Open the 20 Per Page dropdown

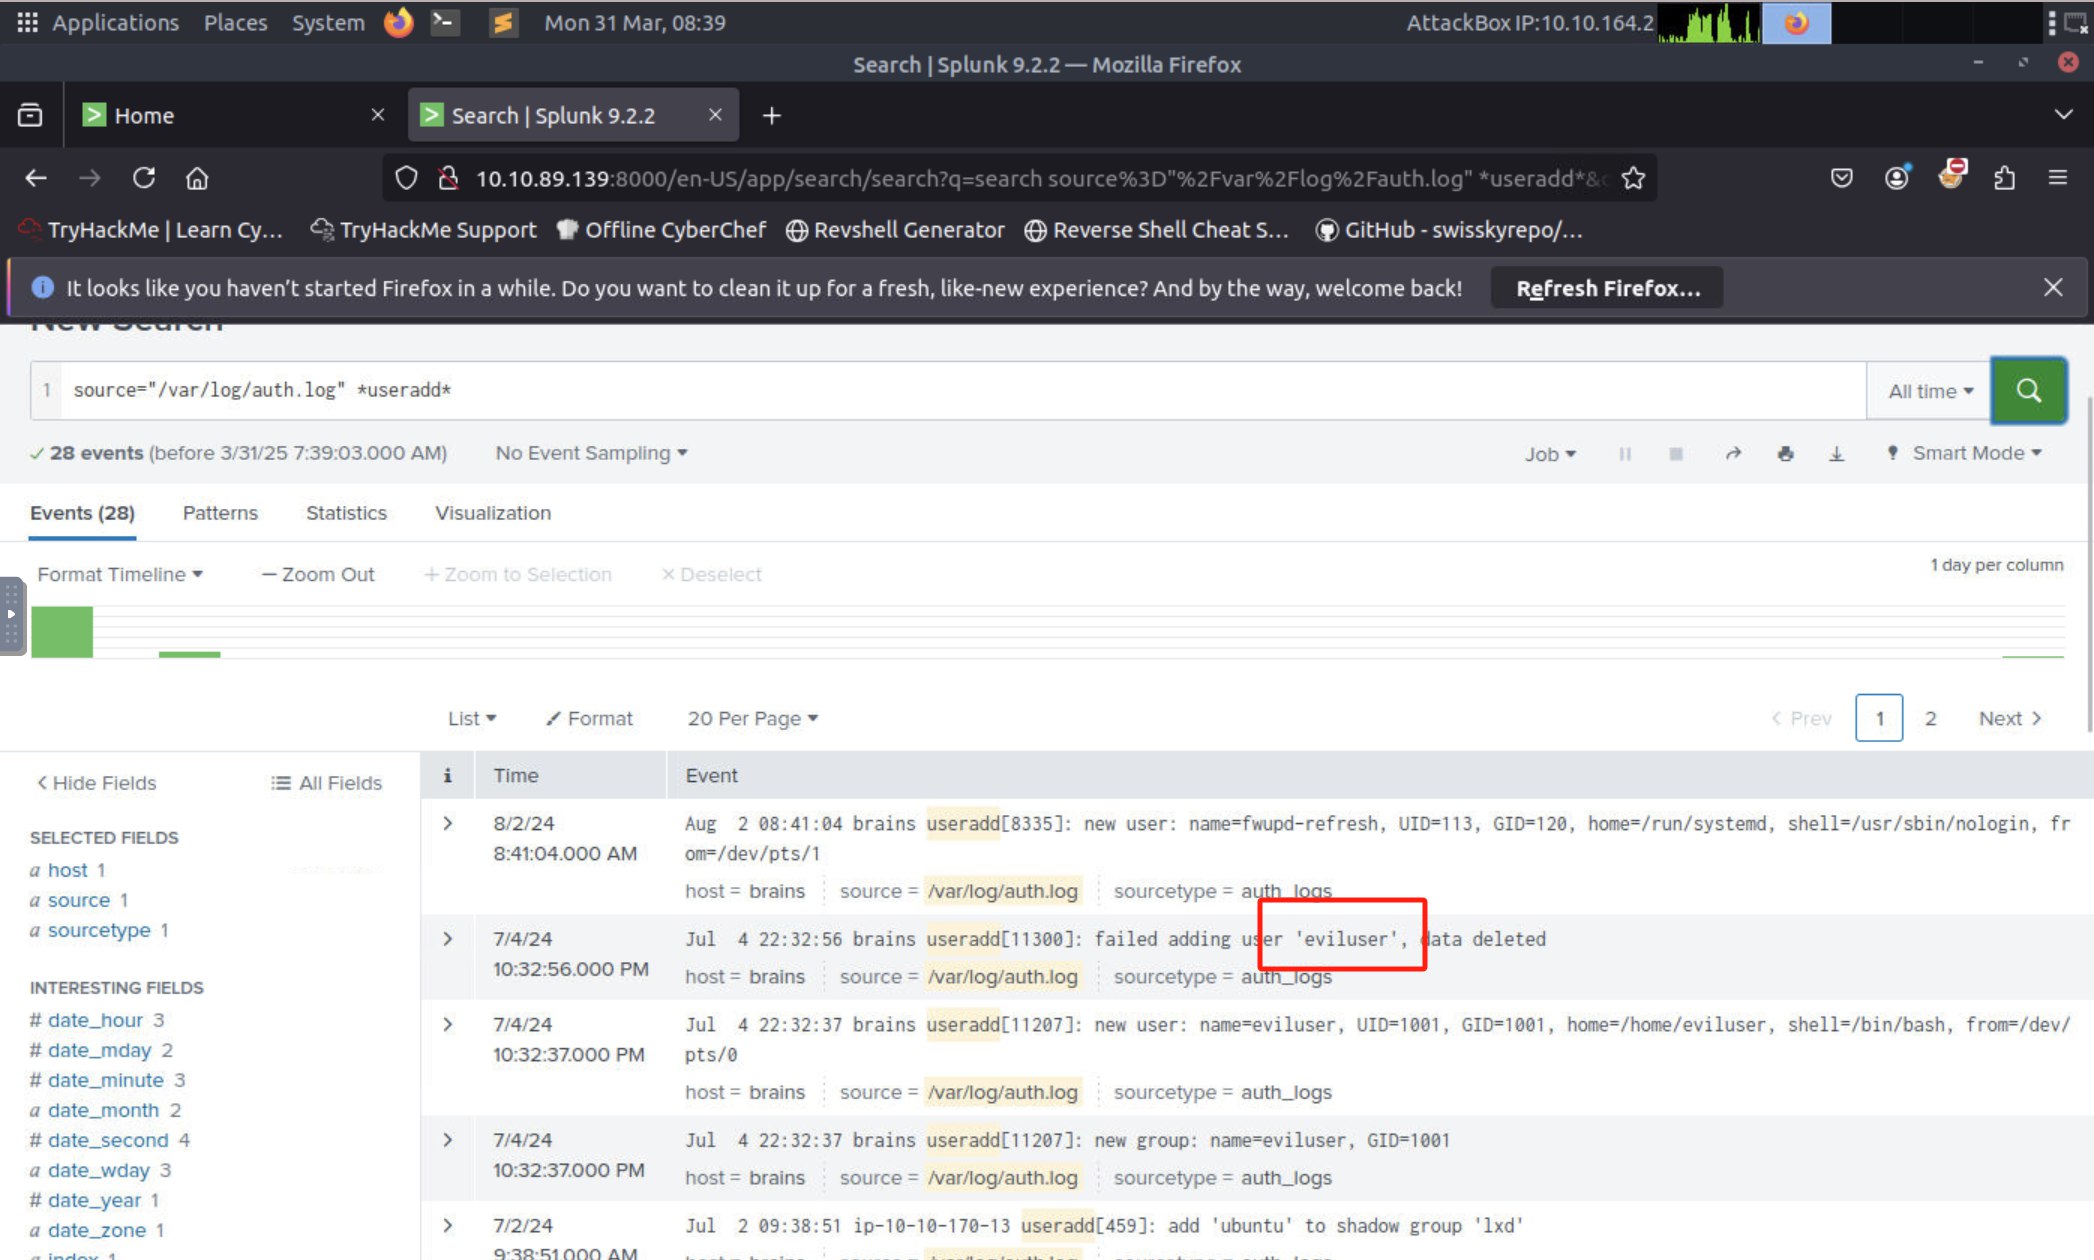[x=752, y=718]
